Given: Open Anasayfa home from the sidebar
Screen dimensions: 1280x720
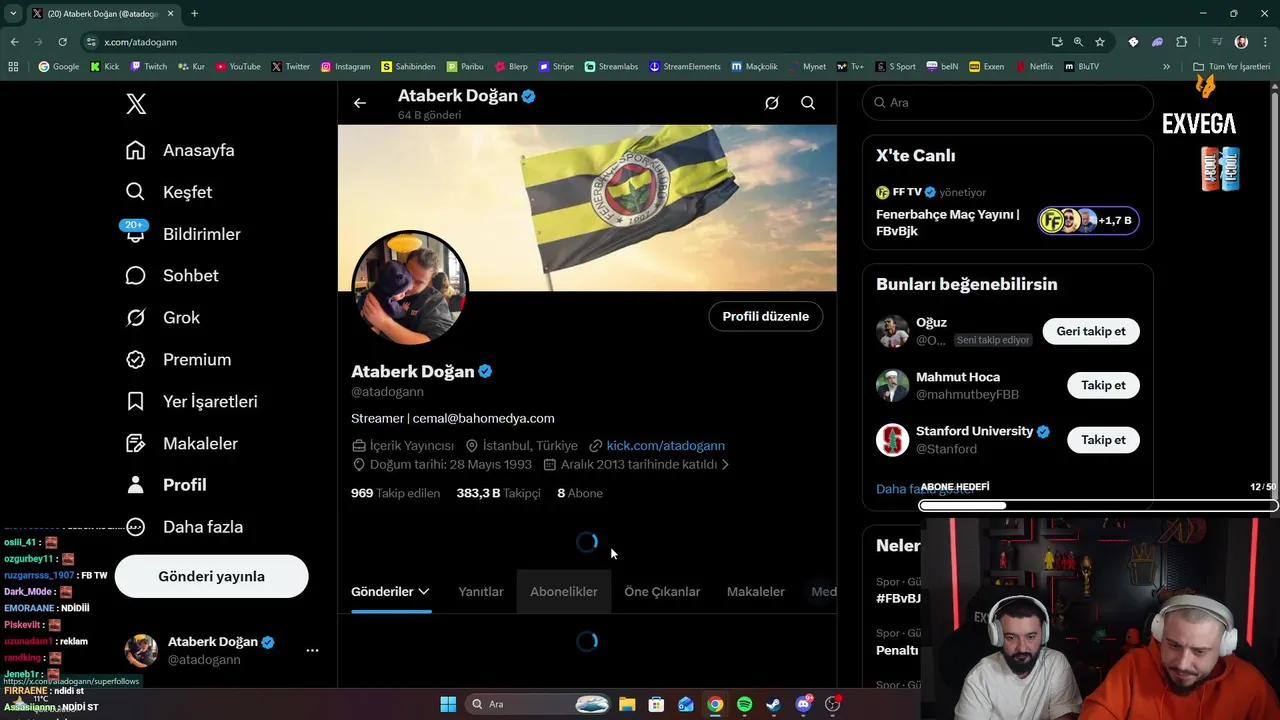Looking at the screenshot, I should tap(180, 150).
